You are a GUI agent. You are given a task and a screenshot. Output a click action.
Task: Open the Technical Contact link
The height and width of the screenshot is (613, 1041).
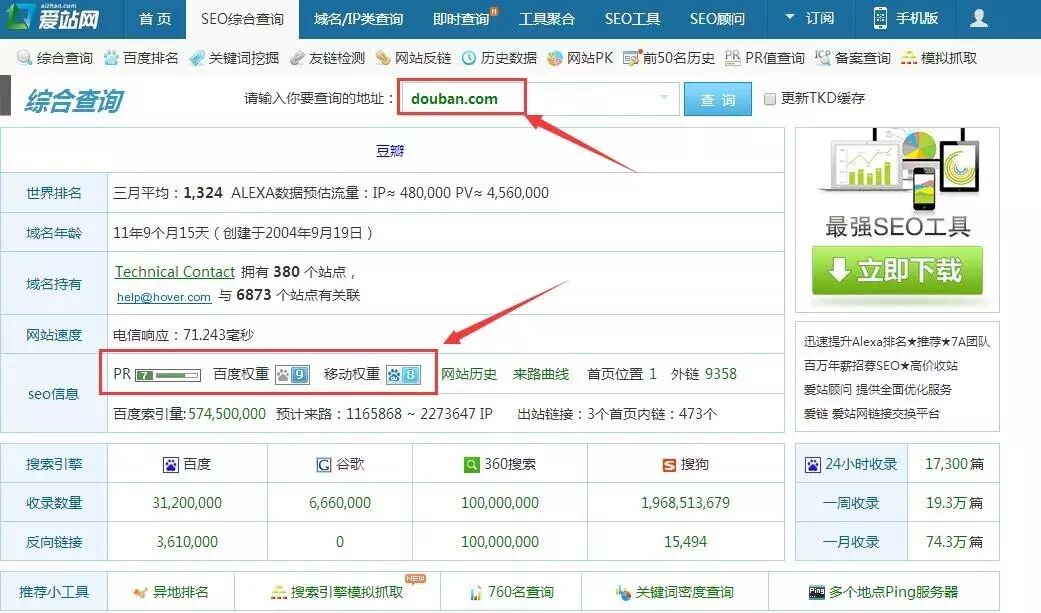tap(175, 272)
